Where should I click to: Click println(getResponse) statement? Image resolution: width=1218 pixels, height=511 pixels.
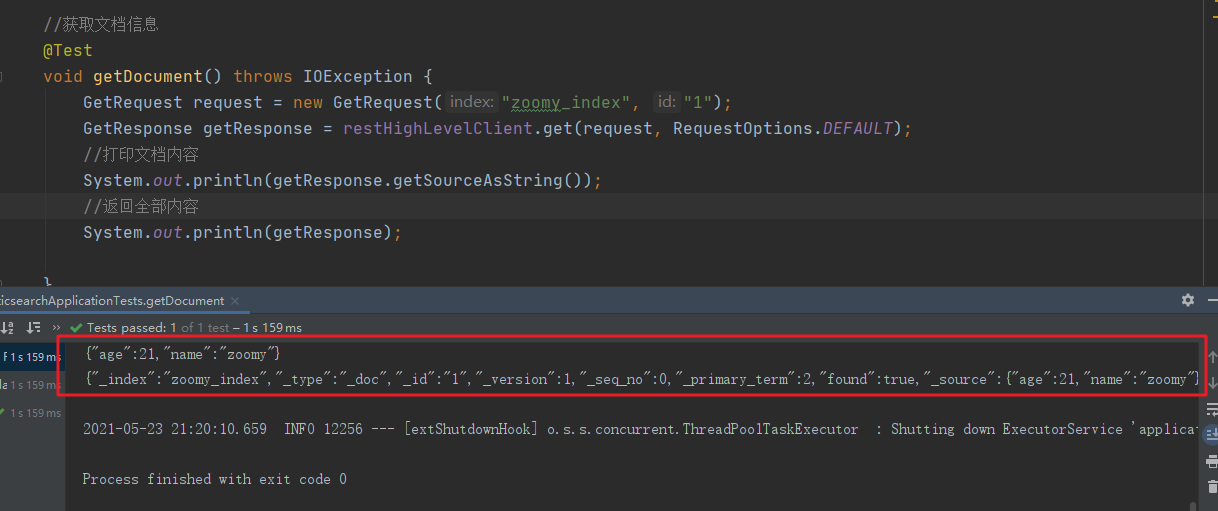[242, 232]
